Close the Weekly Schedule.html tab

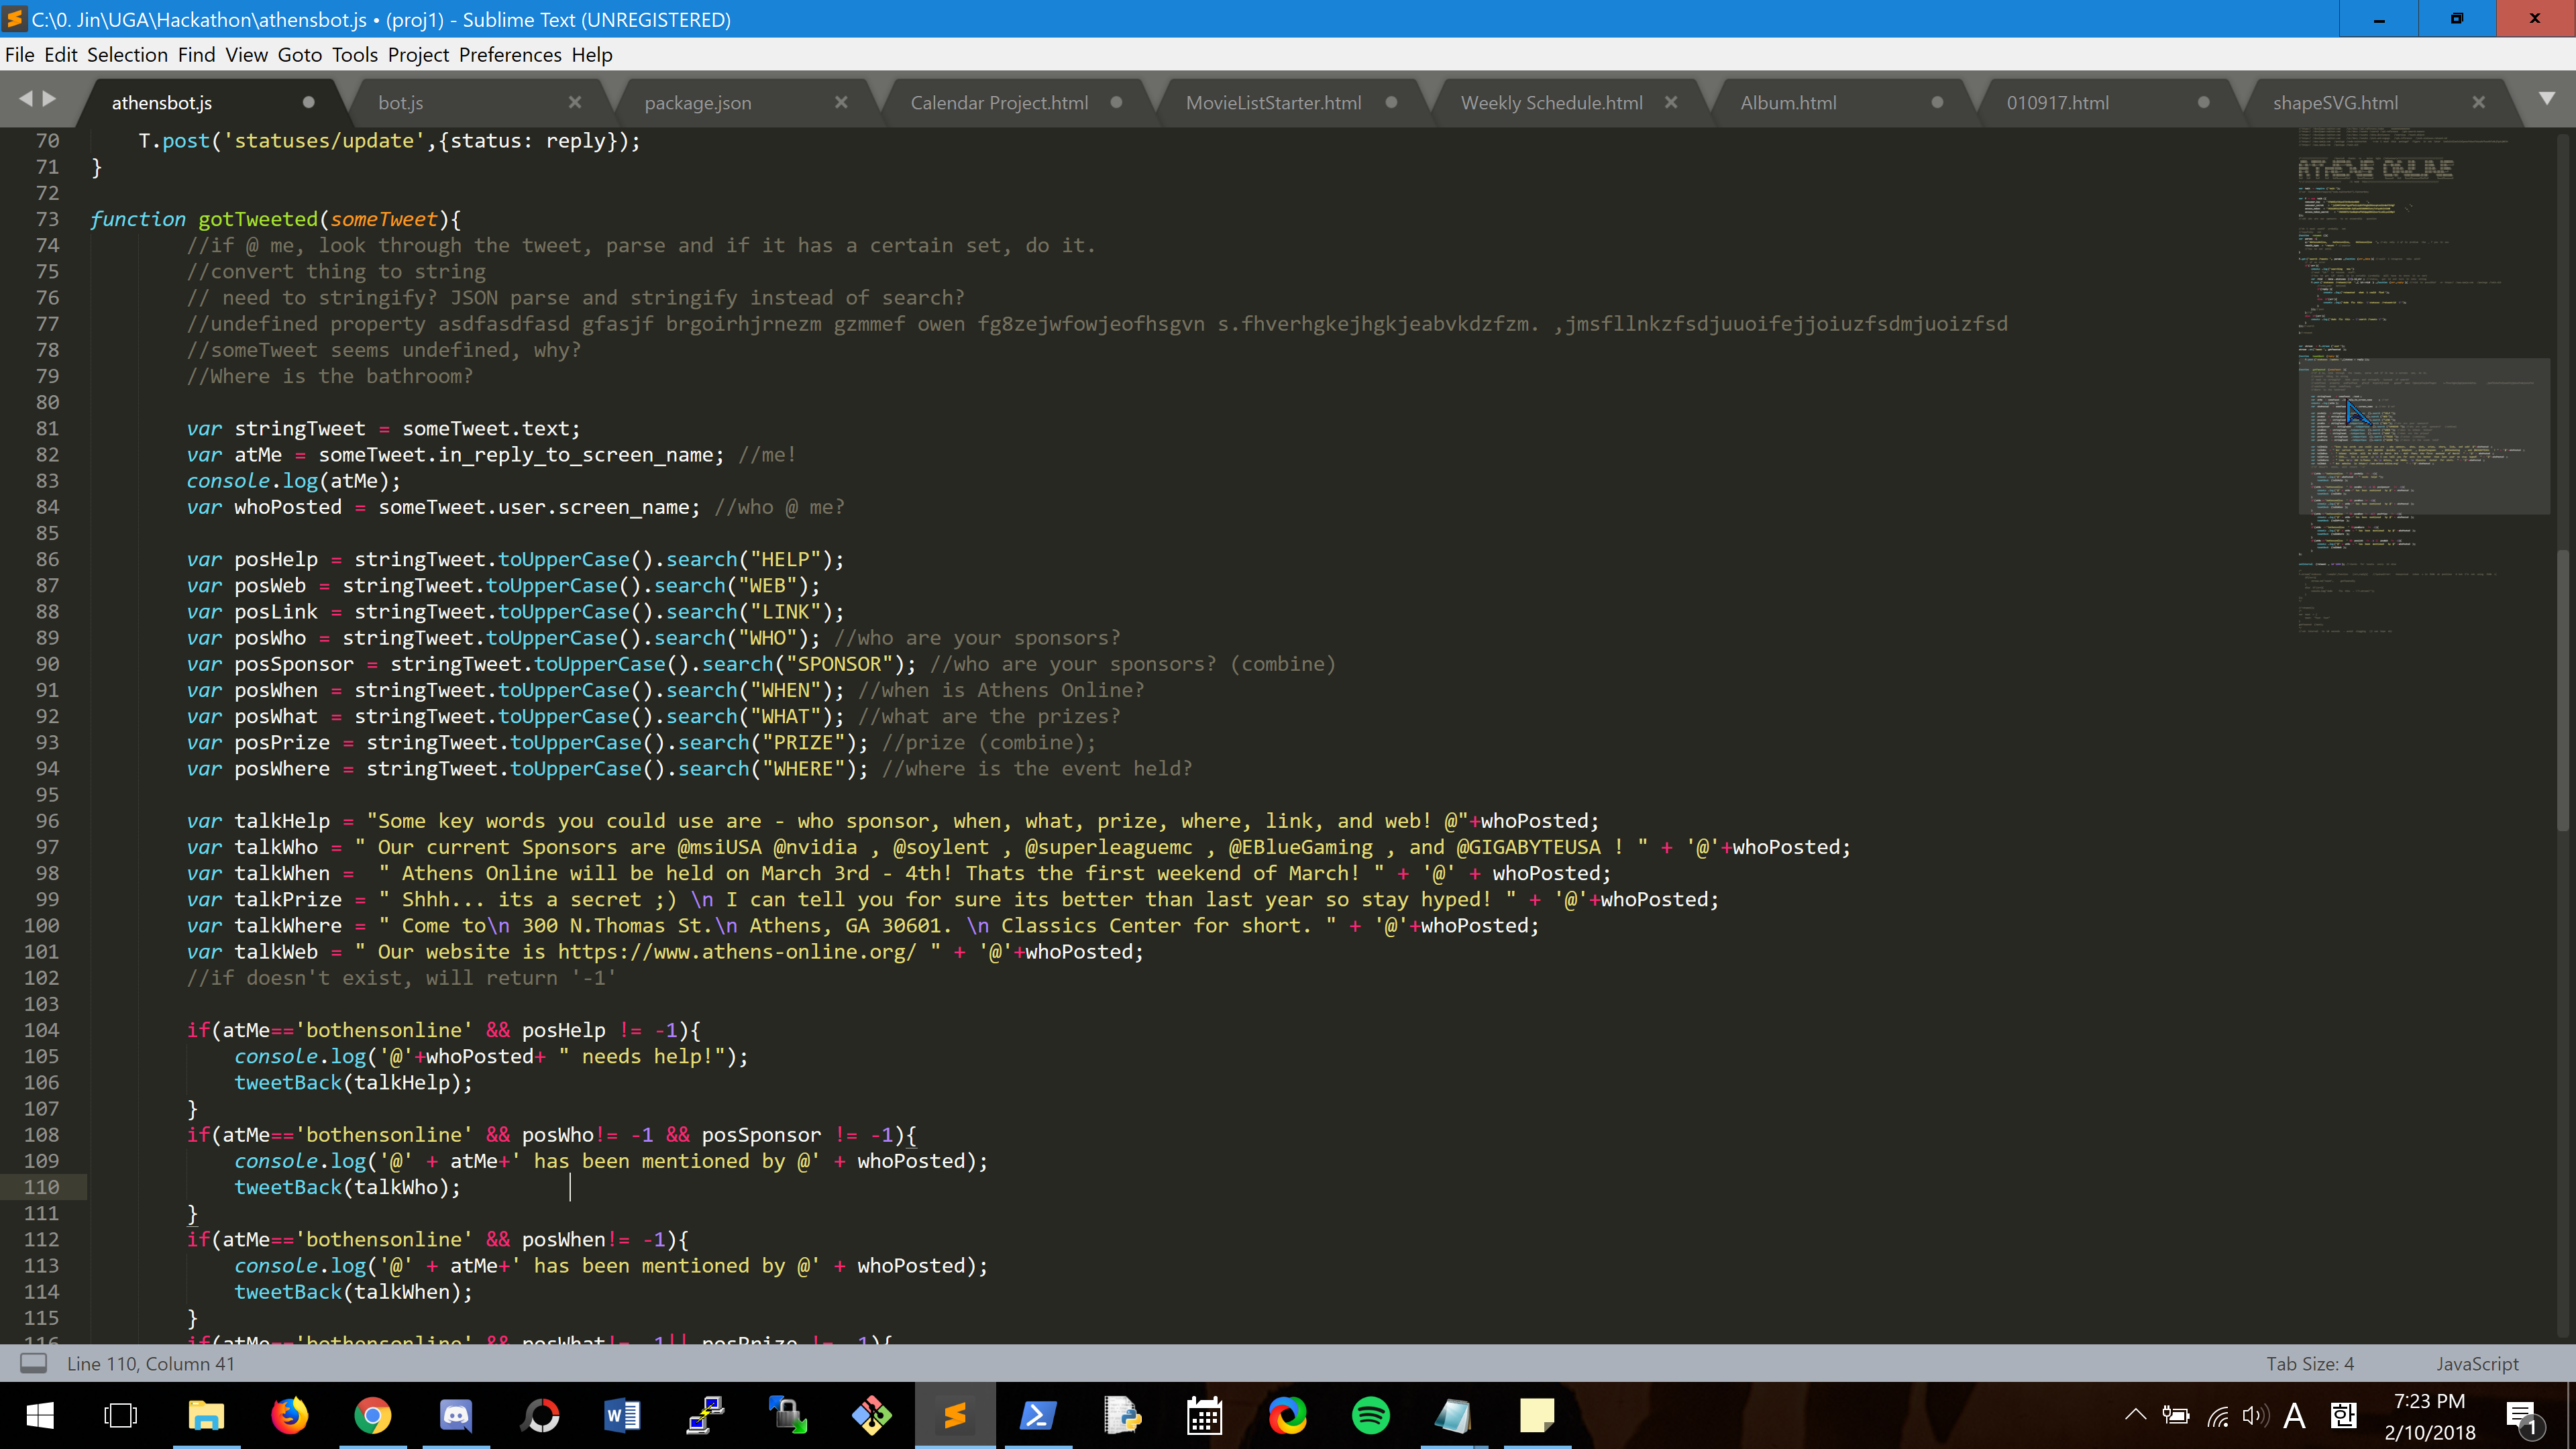click(x=1671, y=102)
